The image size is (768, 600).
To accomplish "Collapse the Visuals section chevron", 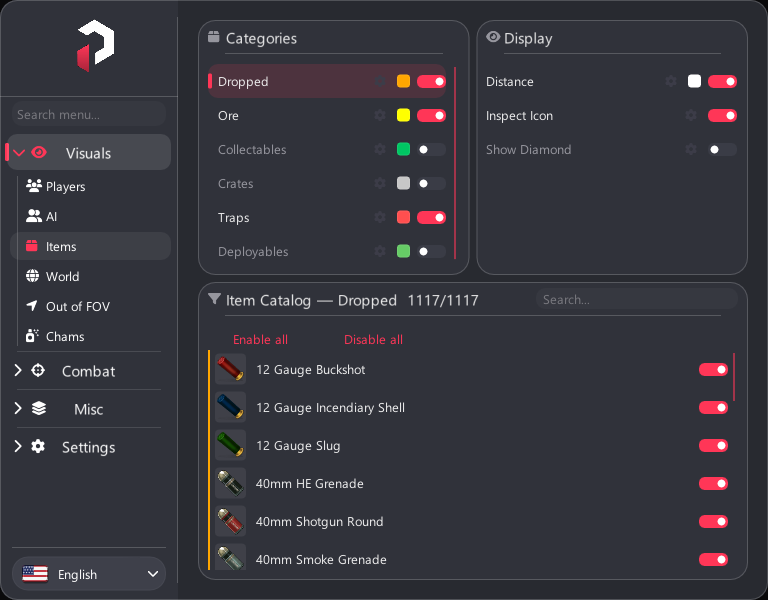I will click(x=19, y=153).
